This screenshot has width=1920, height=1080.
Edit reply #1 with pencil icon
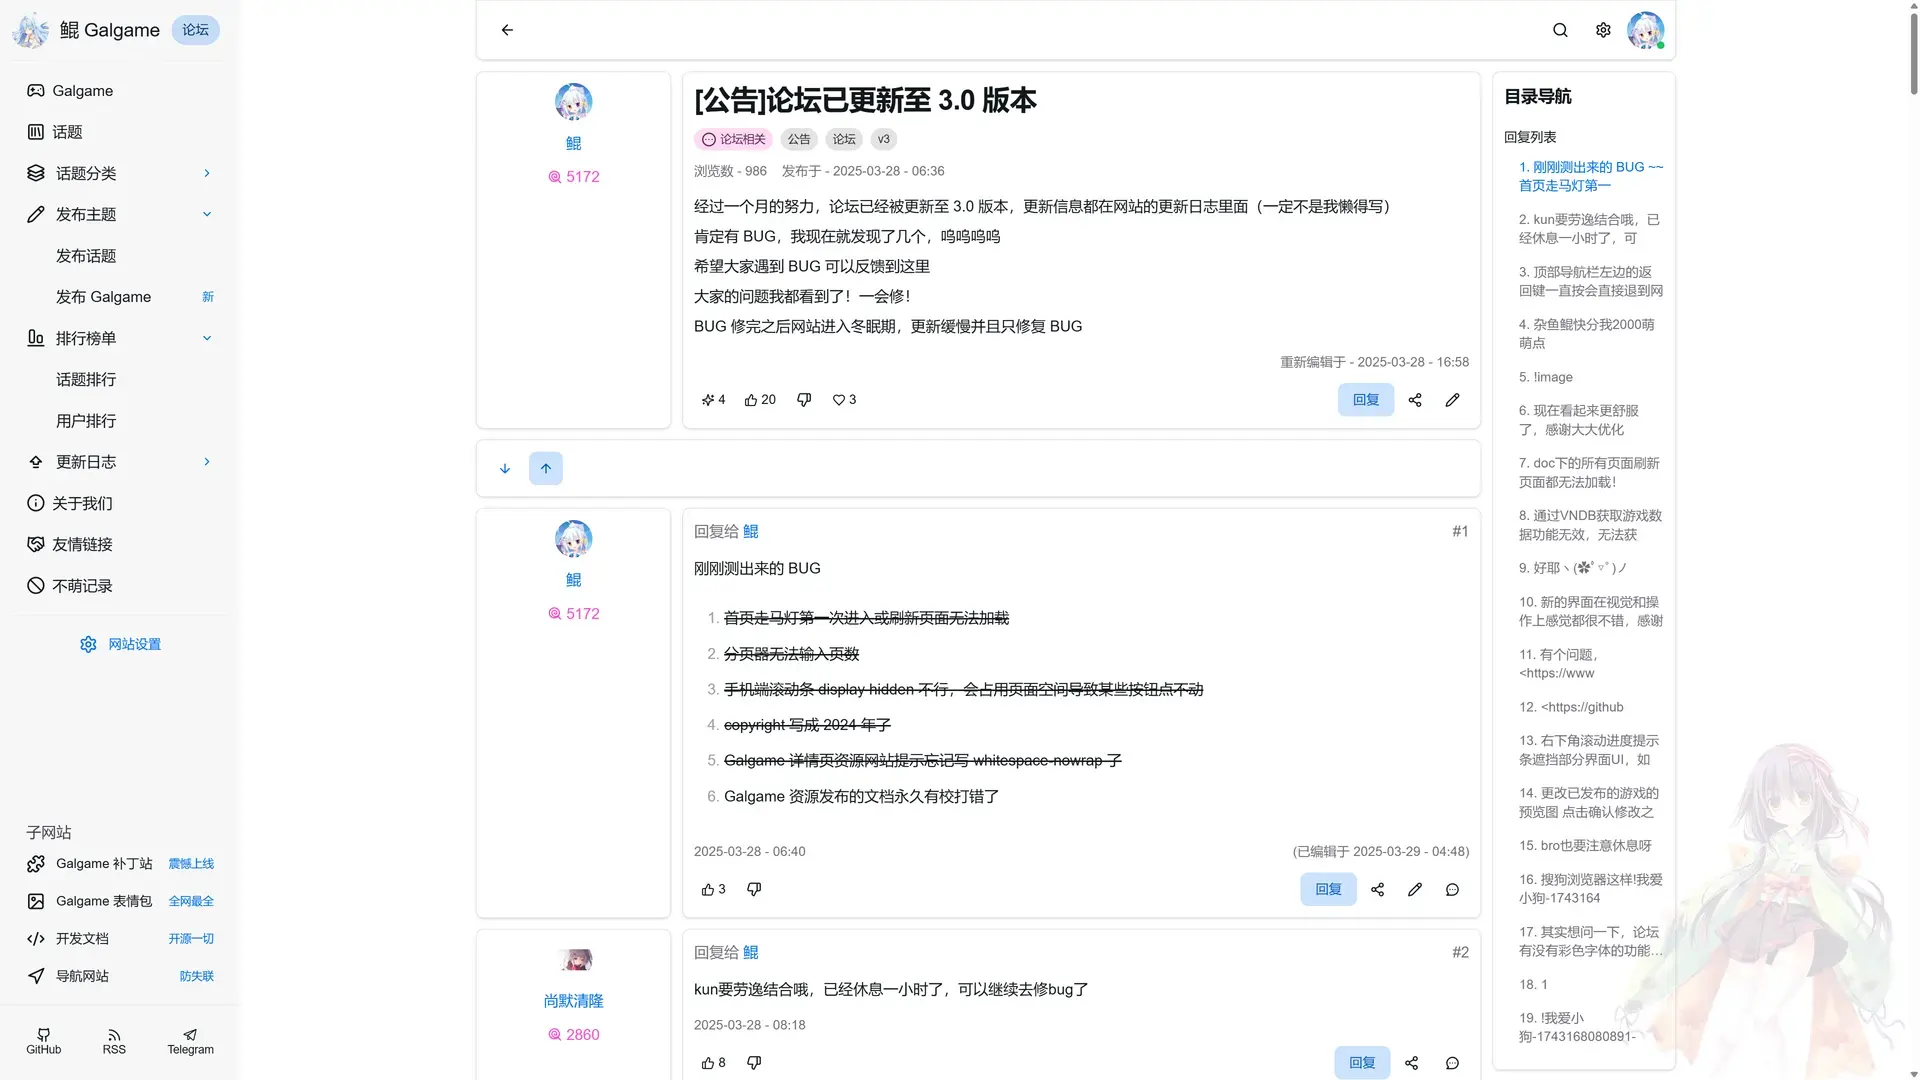[x=1415, y=889]
